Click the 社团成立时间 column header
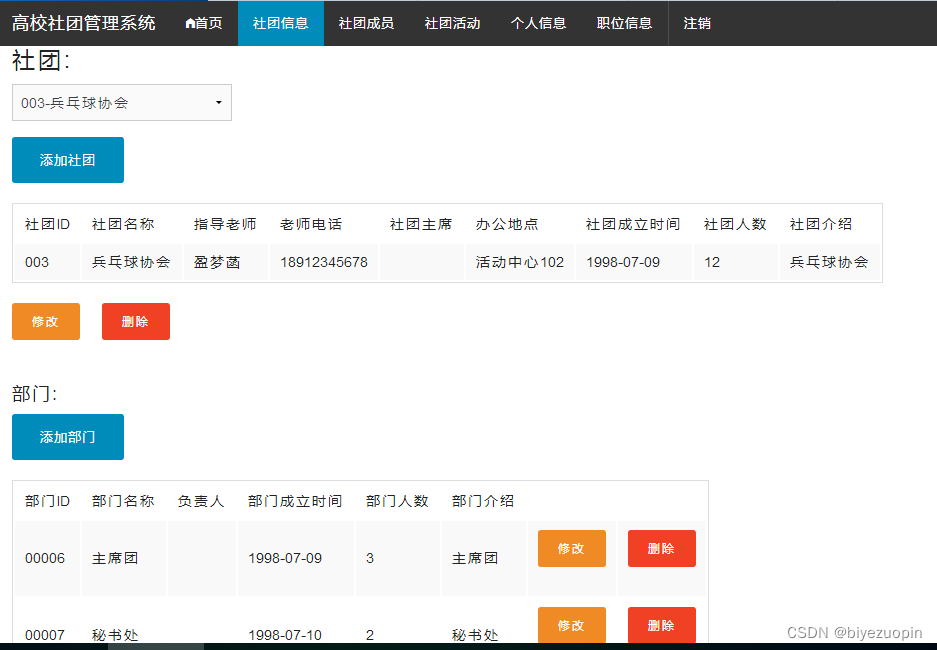 click(633, 224)
